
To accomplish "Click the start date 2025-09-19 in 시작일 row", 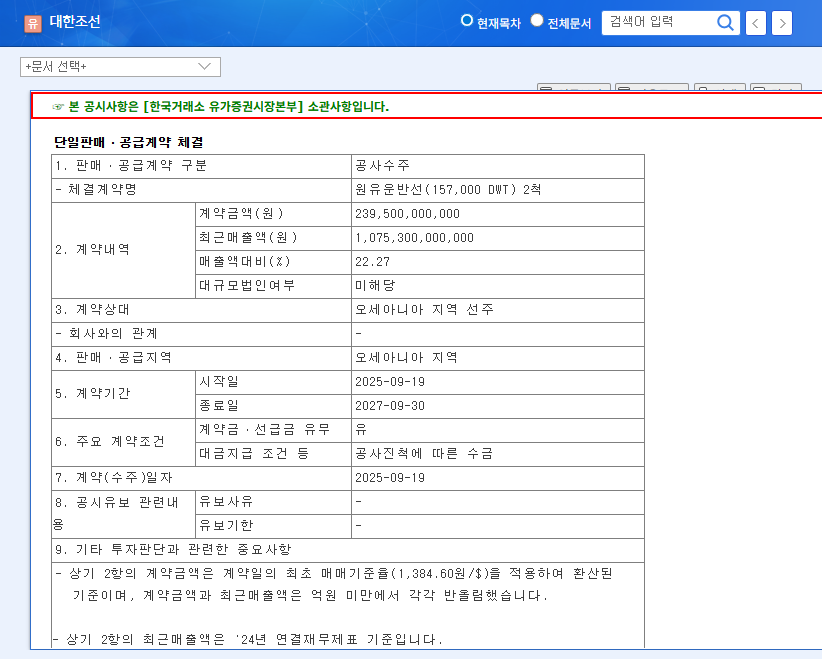I will [x=390, y=382].
